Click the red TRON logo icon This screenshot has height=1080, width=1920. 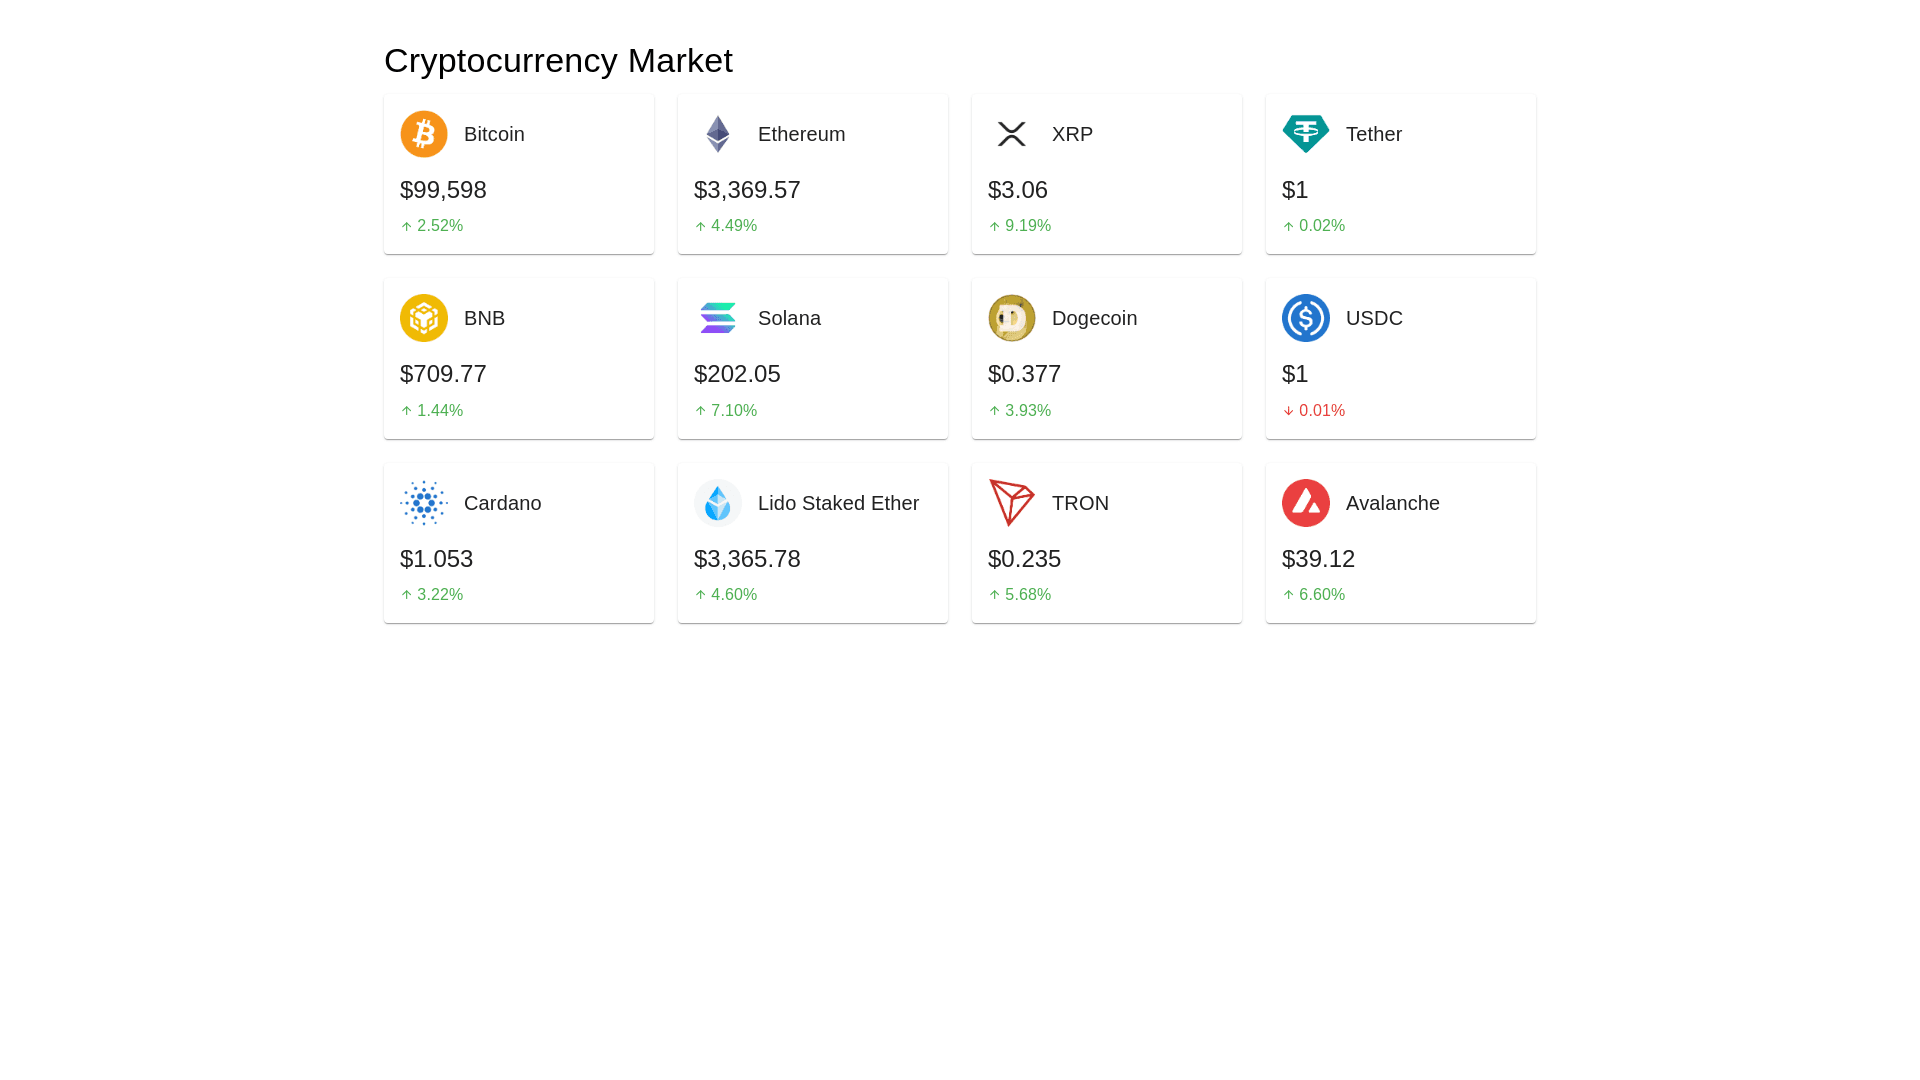pyautogui.click(x=1011, y=503)
